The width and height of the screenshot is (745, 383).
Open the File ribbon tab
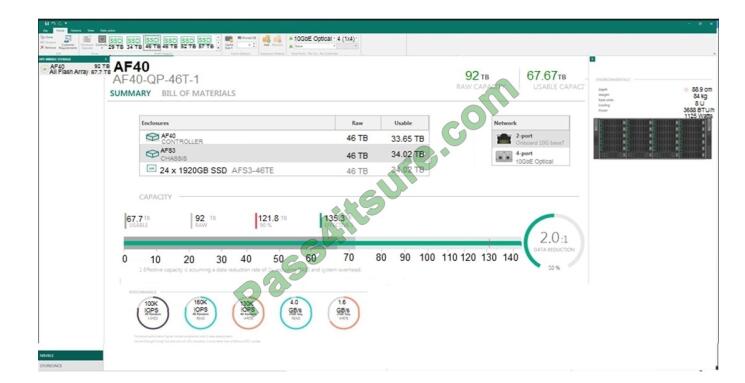[x=46, y=30]
